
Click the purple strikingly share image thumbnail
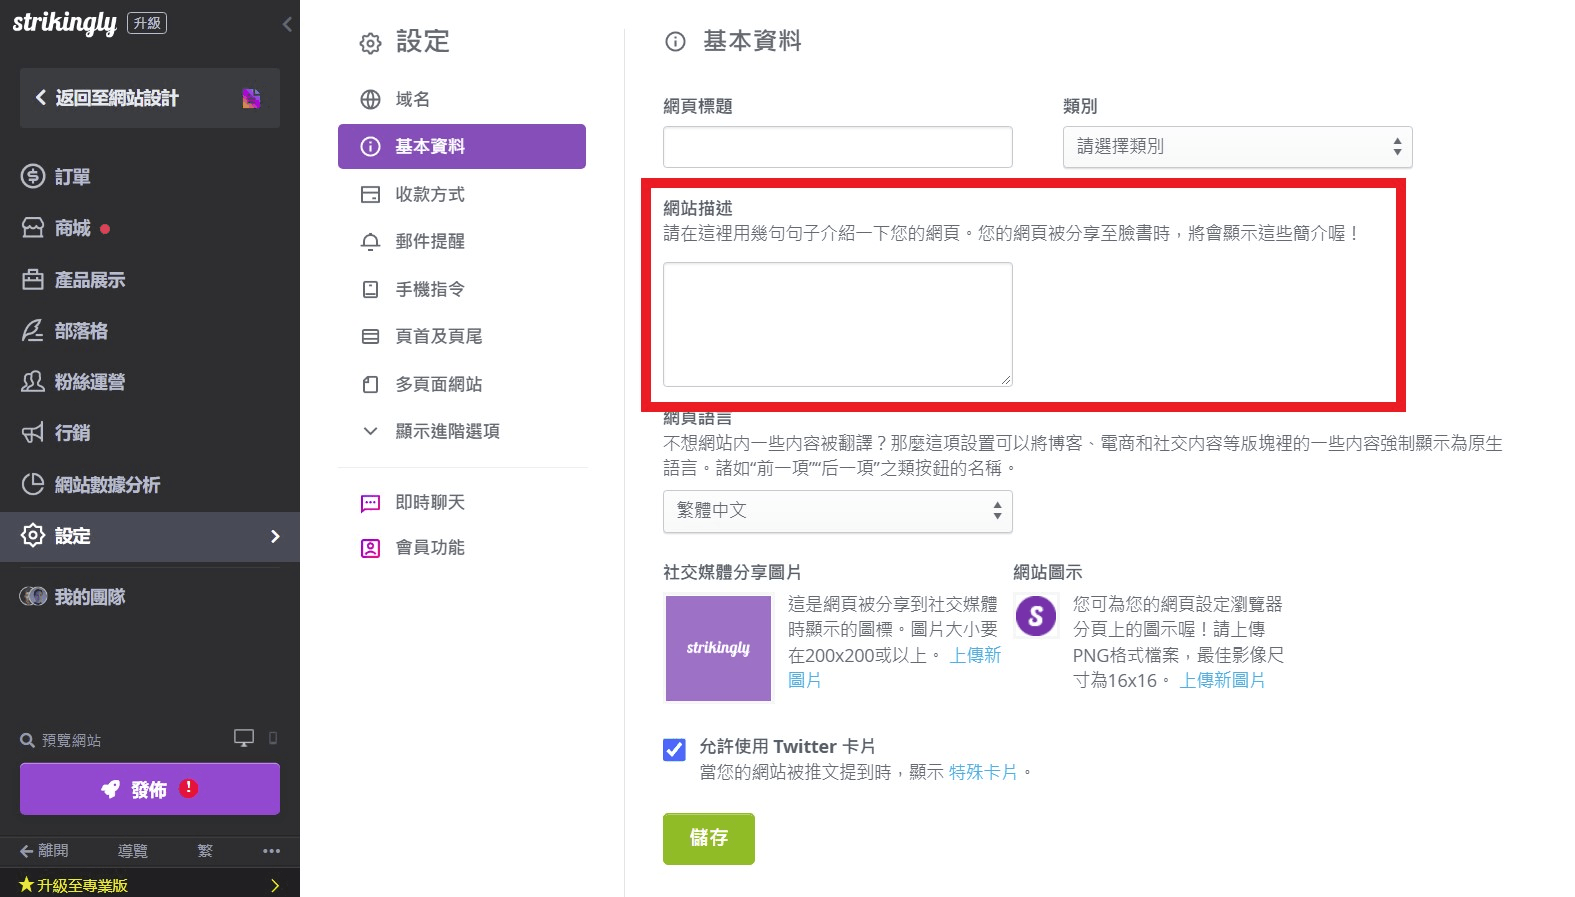click(x=718, y=648)
